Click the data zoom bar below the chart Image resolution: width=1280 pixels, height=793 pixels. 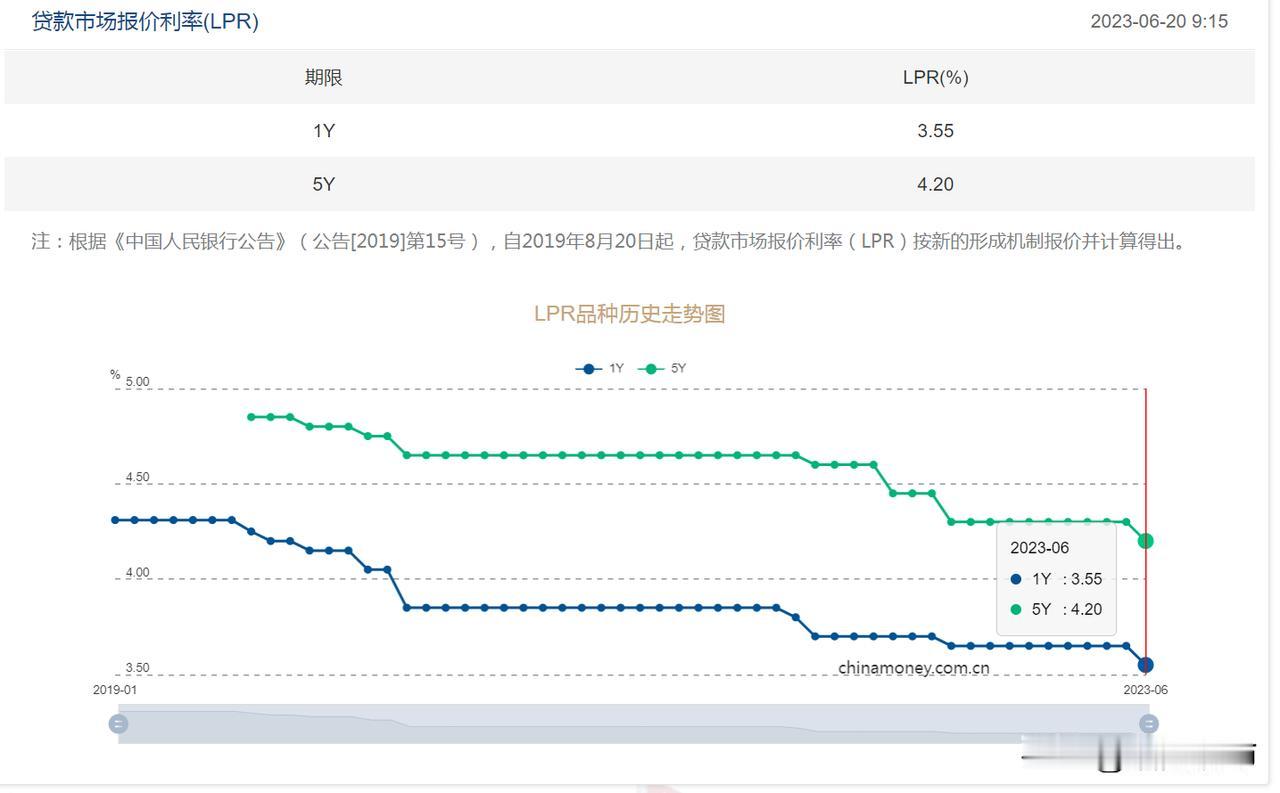633,724
